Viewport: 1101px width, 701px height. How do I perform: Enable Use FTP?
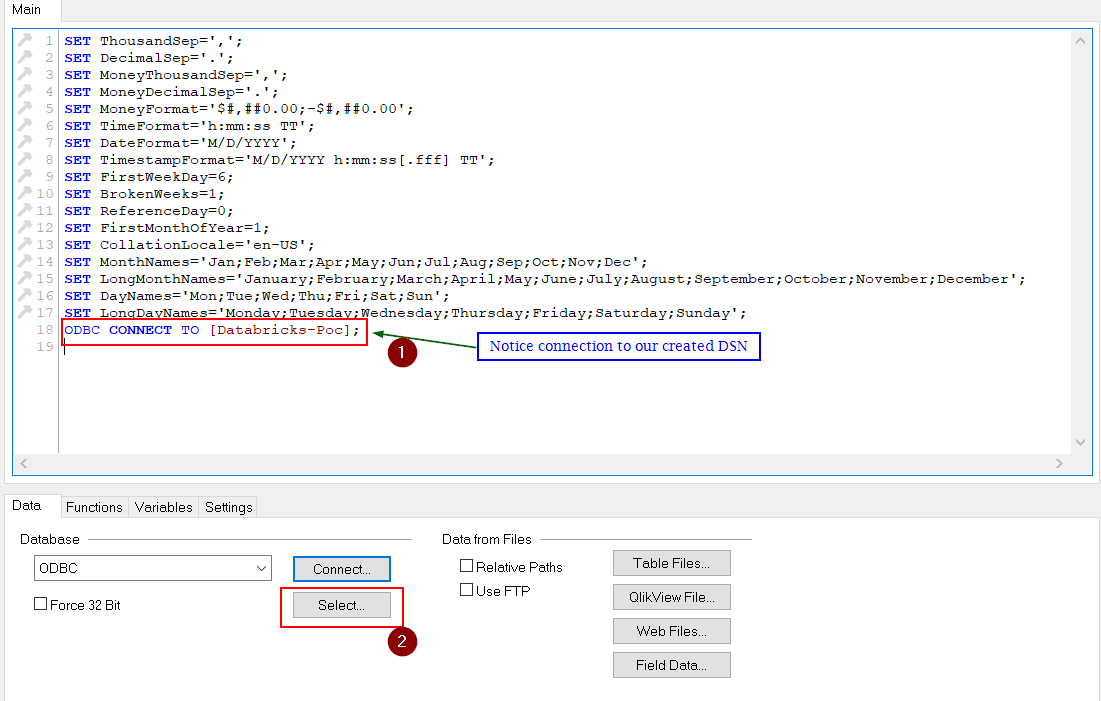pos(466,589)
